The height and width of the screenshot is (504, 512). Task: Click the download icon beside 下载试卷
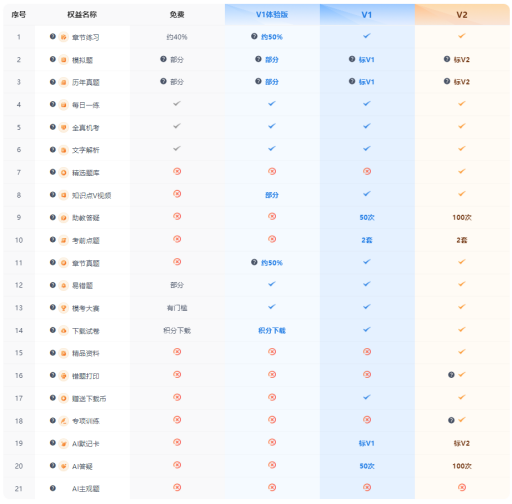63,331
